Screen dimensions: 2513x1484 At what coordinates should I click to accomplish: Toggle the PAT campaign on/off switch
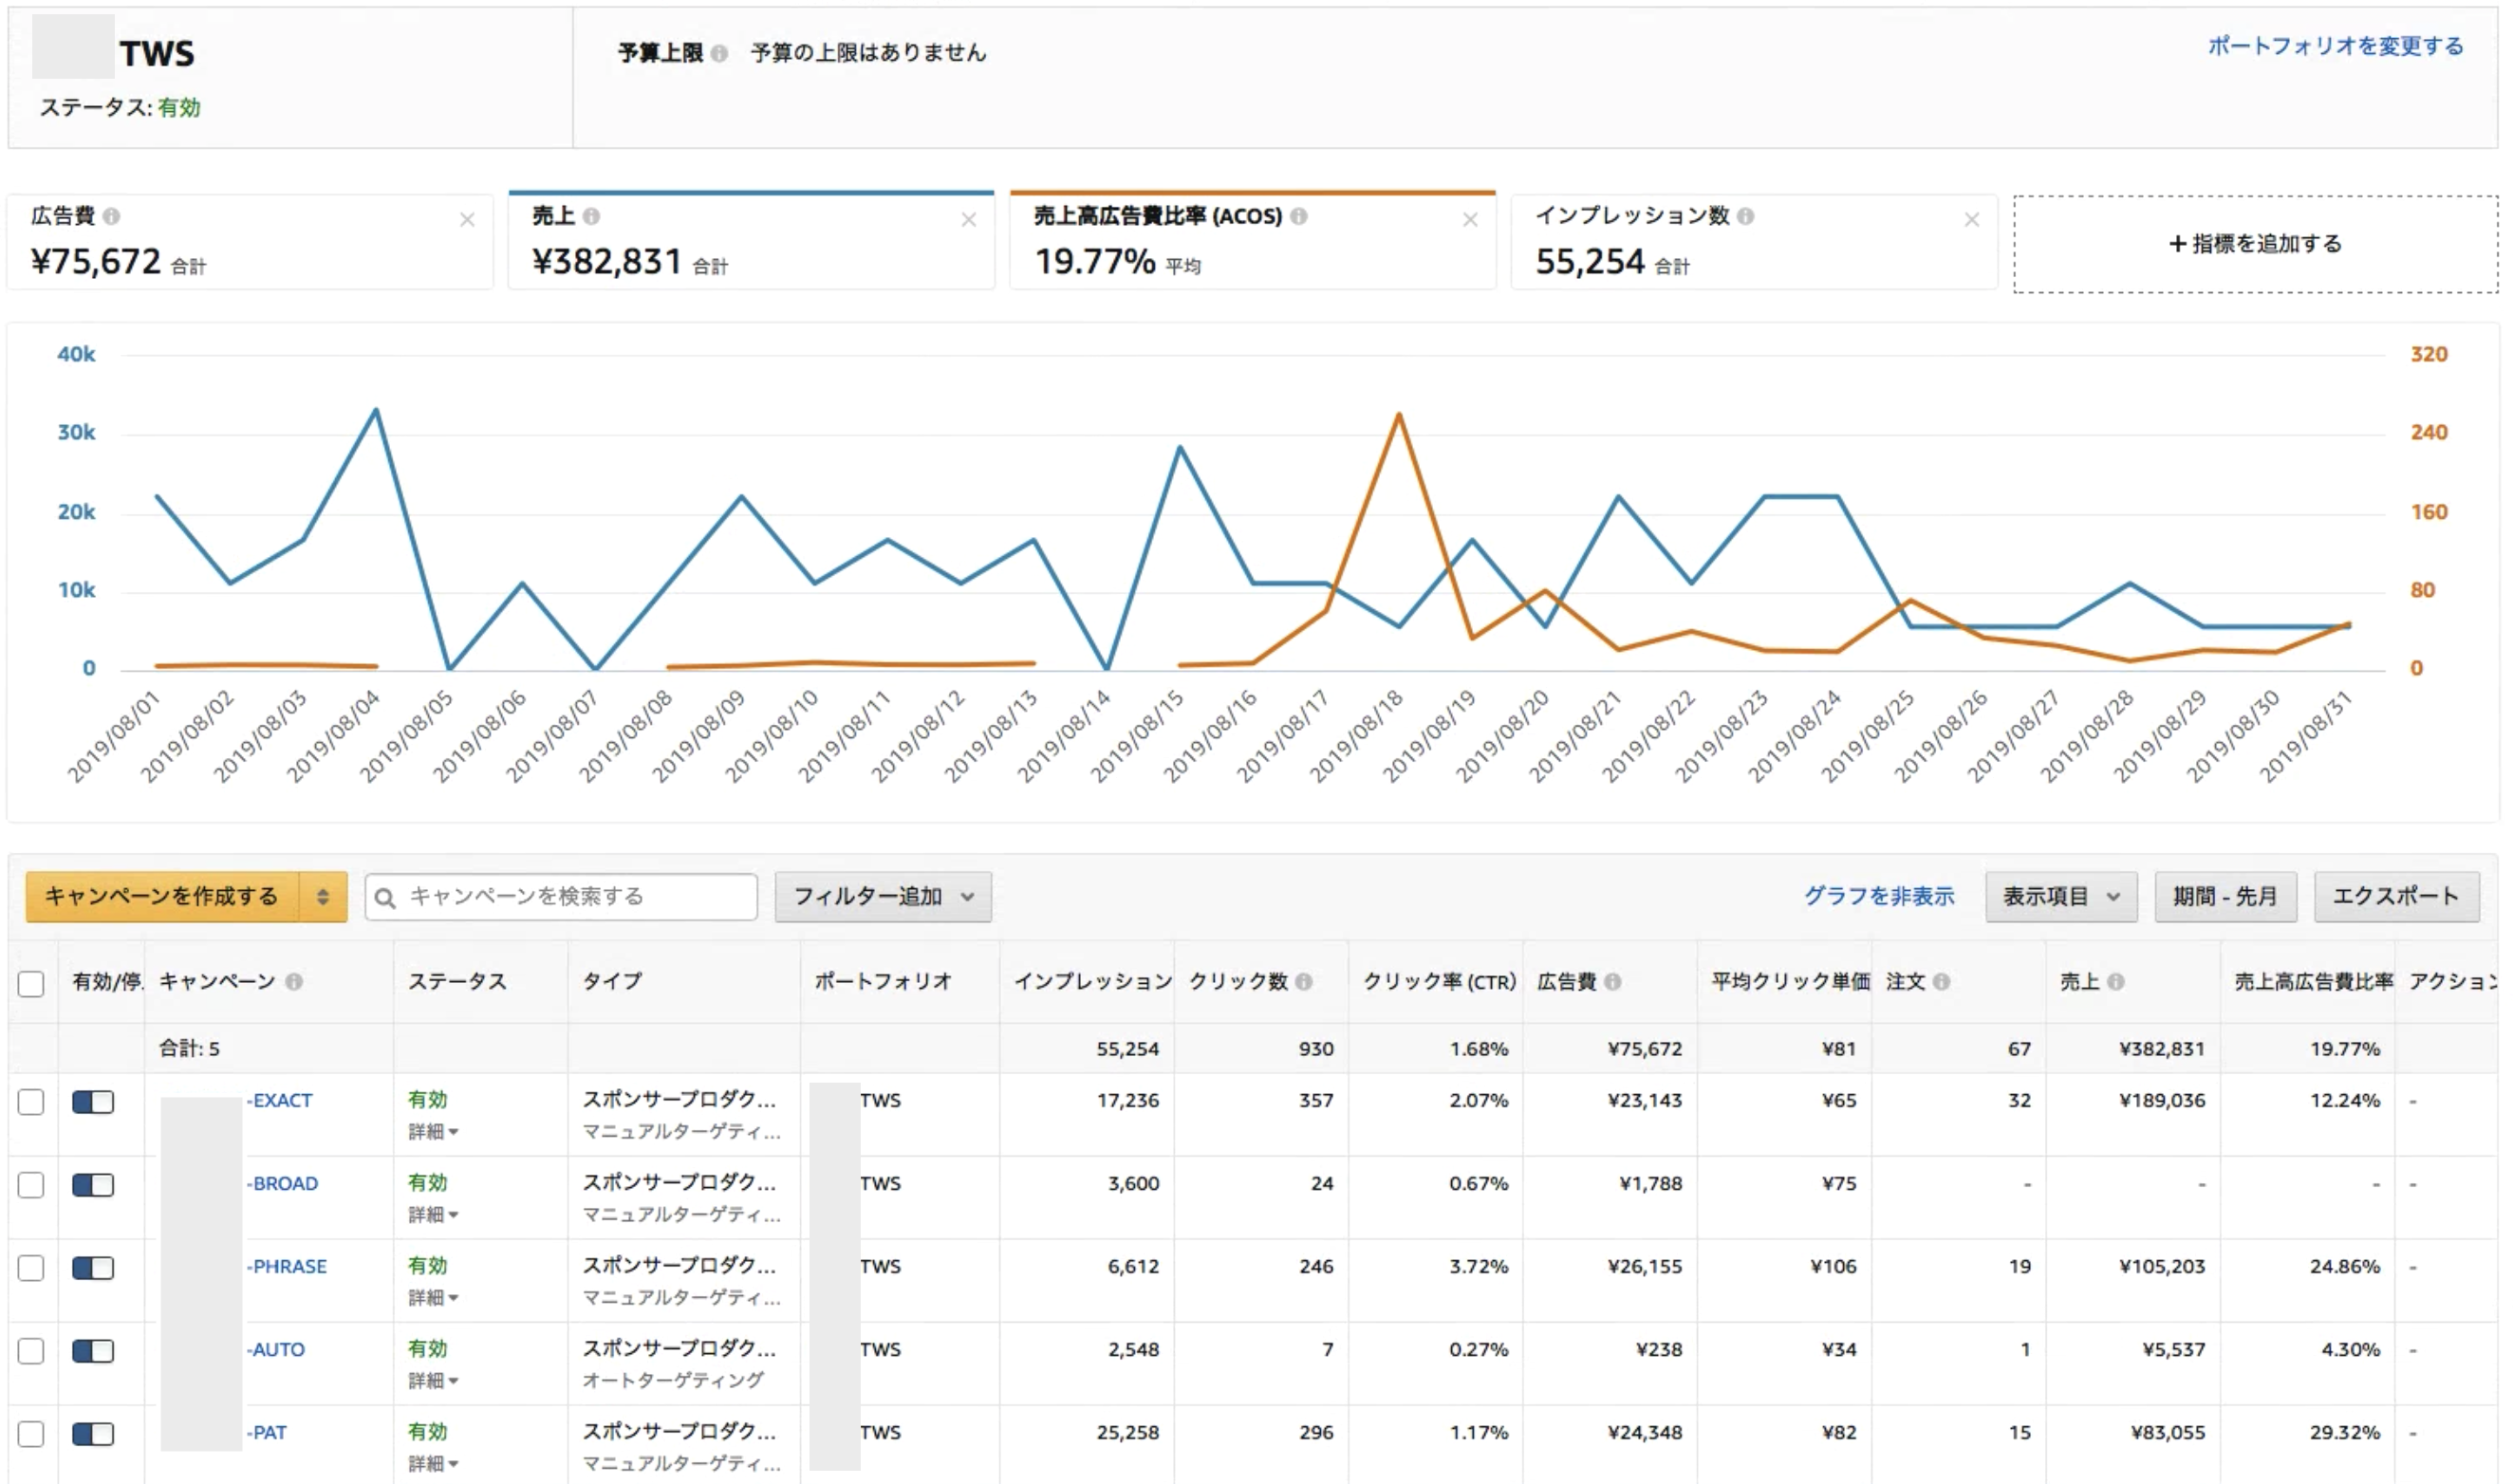click(x=93, y=1434)
